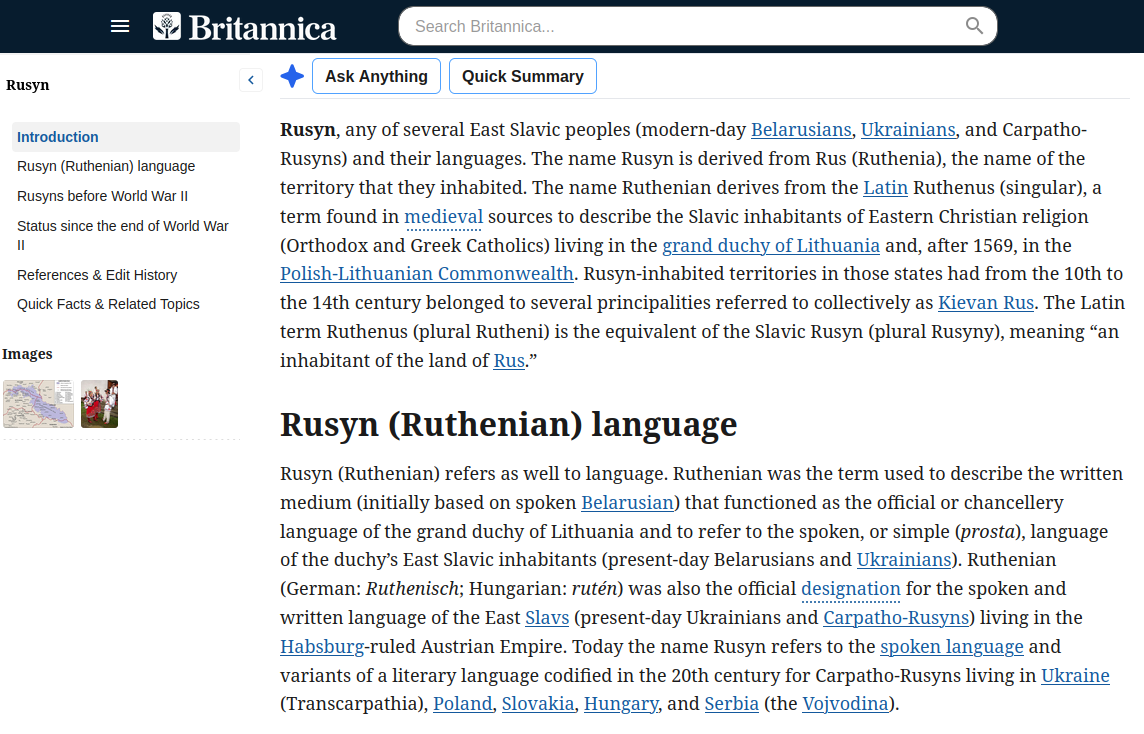This screenshot has height=734, width=1144.
Task: Open the Belarusian language link
Action: point(627,503)
